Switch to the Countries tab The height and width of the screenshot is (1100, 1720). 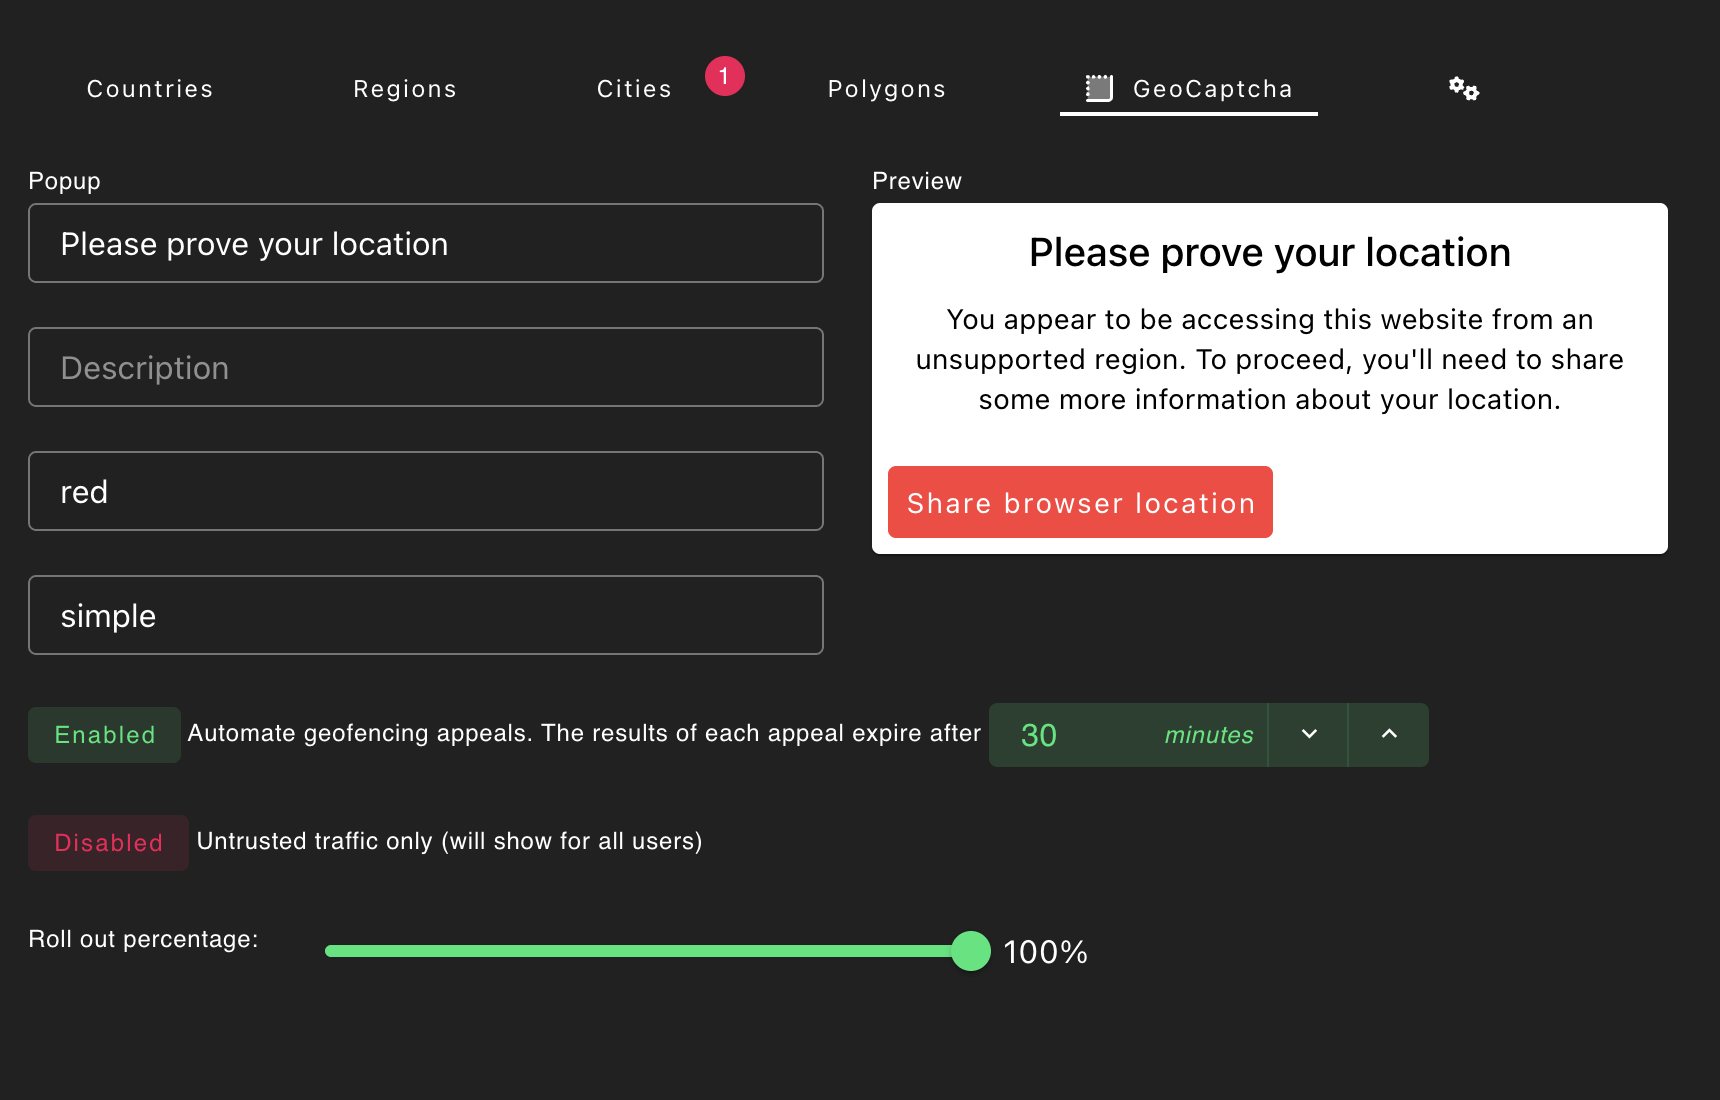[x=149, y=88]
